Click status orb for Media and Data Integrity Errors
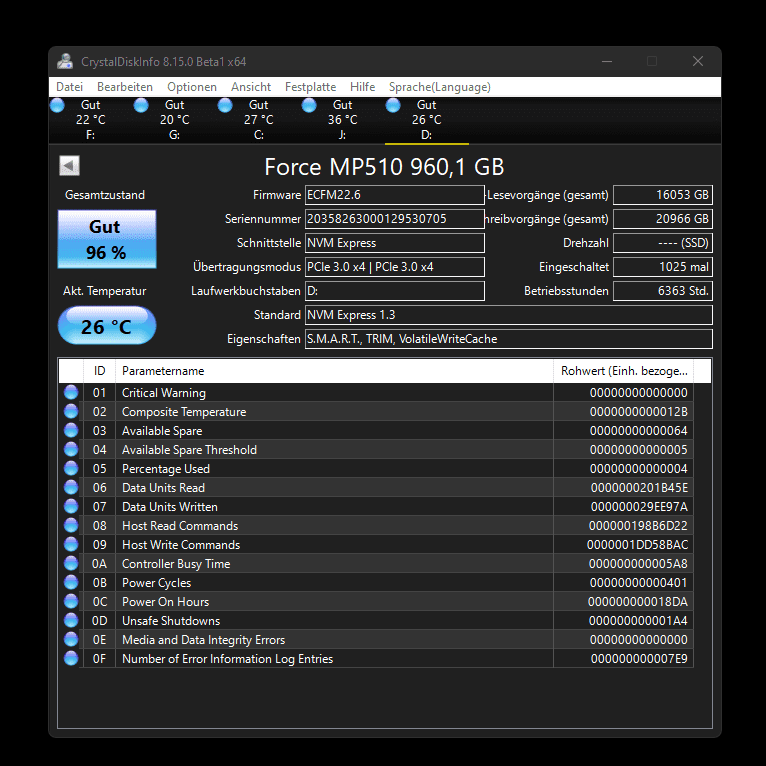The width and height of the screenshot is (766, 766). pyautogui.click(x=71, y=640)
